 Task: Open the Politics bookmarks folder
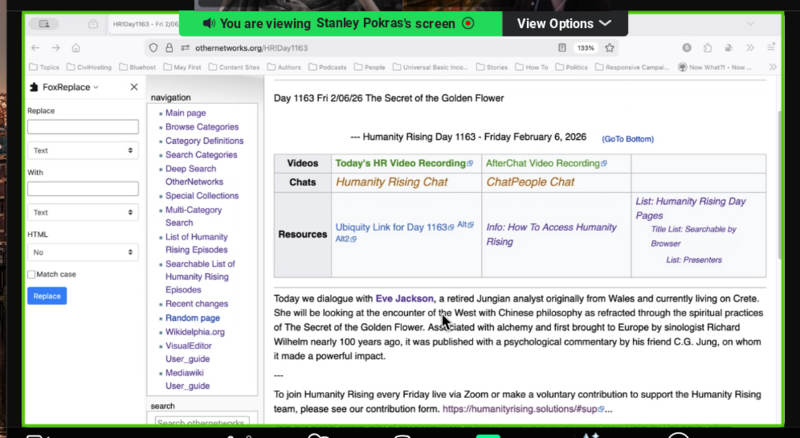point(572,67)
